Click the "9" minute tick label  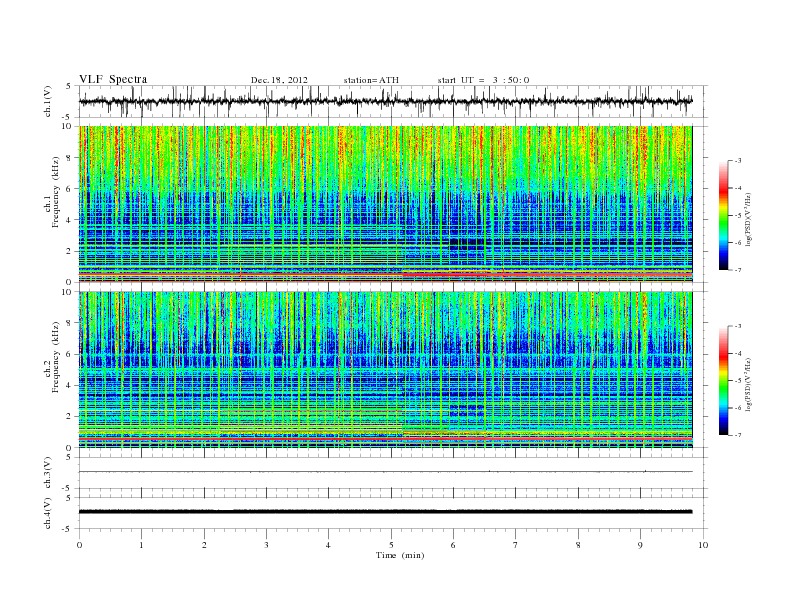tap(640, 545)
